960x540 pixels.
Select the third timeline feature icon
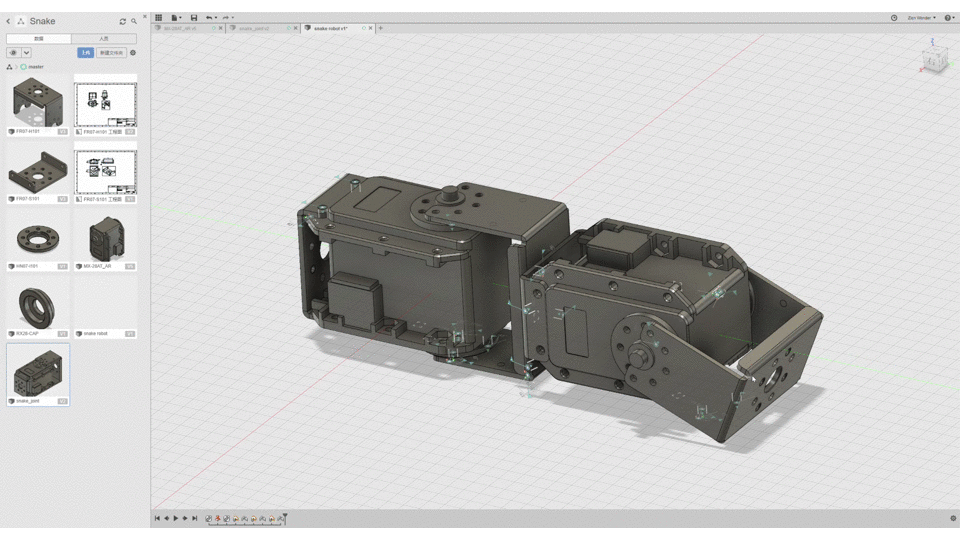point(227,519)
